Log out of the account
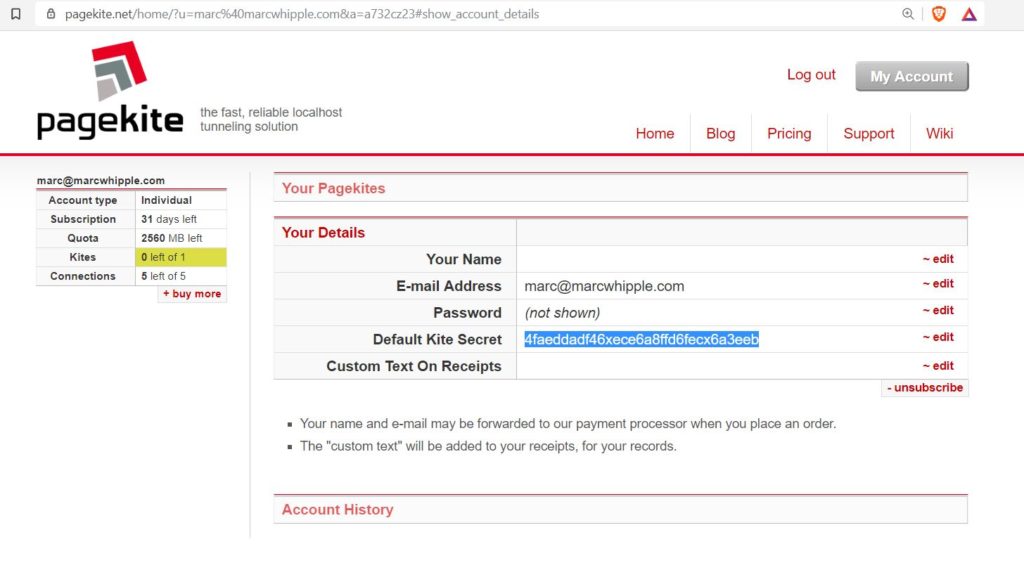Viewport: 1024px width, 582px height. [811, 74]
